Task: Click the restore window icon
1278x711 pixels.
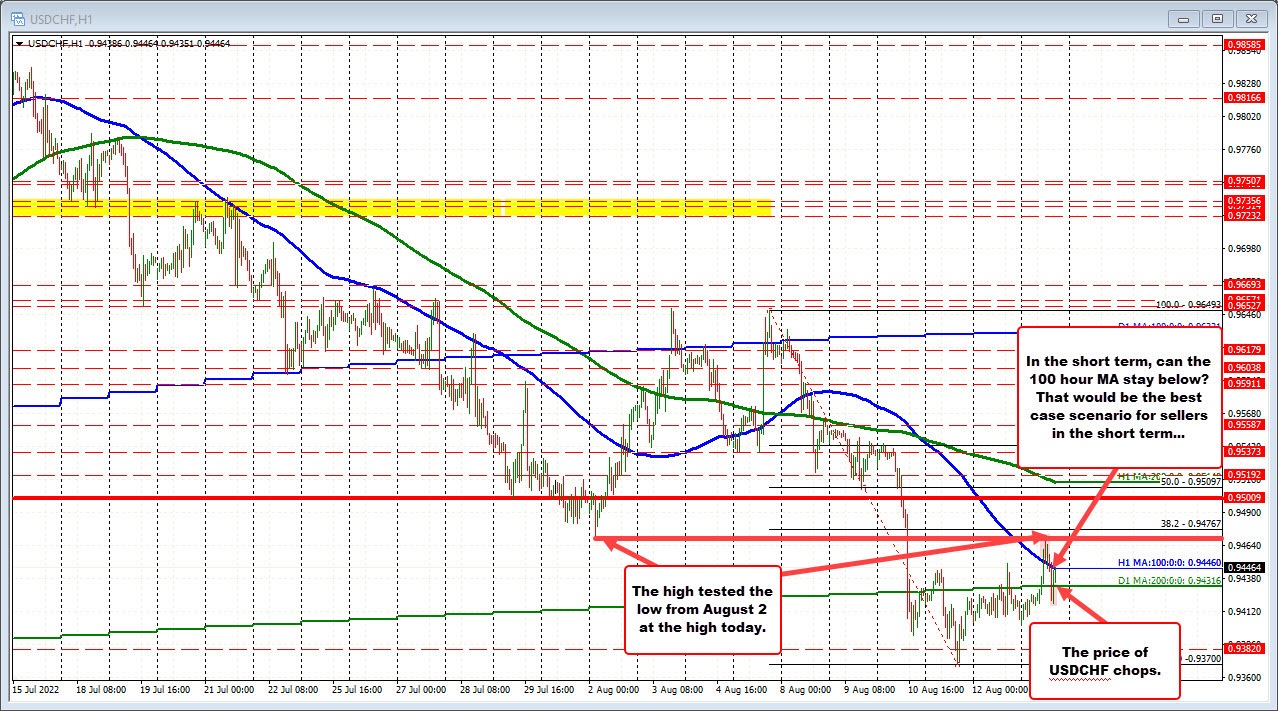Action: coord(1216,18)
